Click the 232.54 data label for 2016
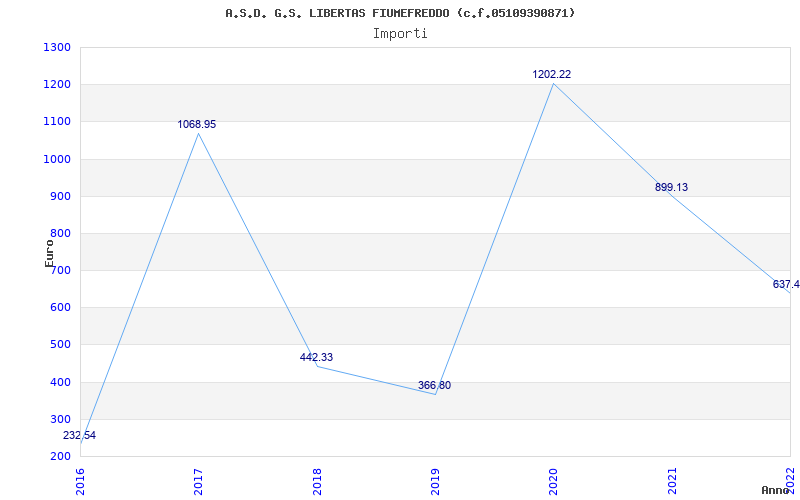 tap(79, 436)
